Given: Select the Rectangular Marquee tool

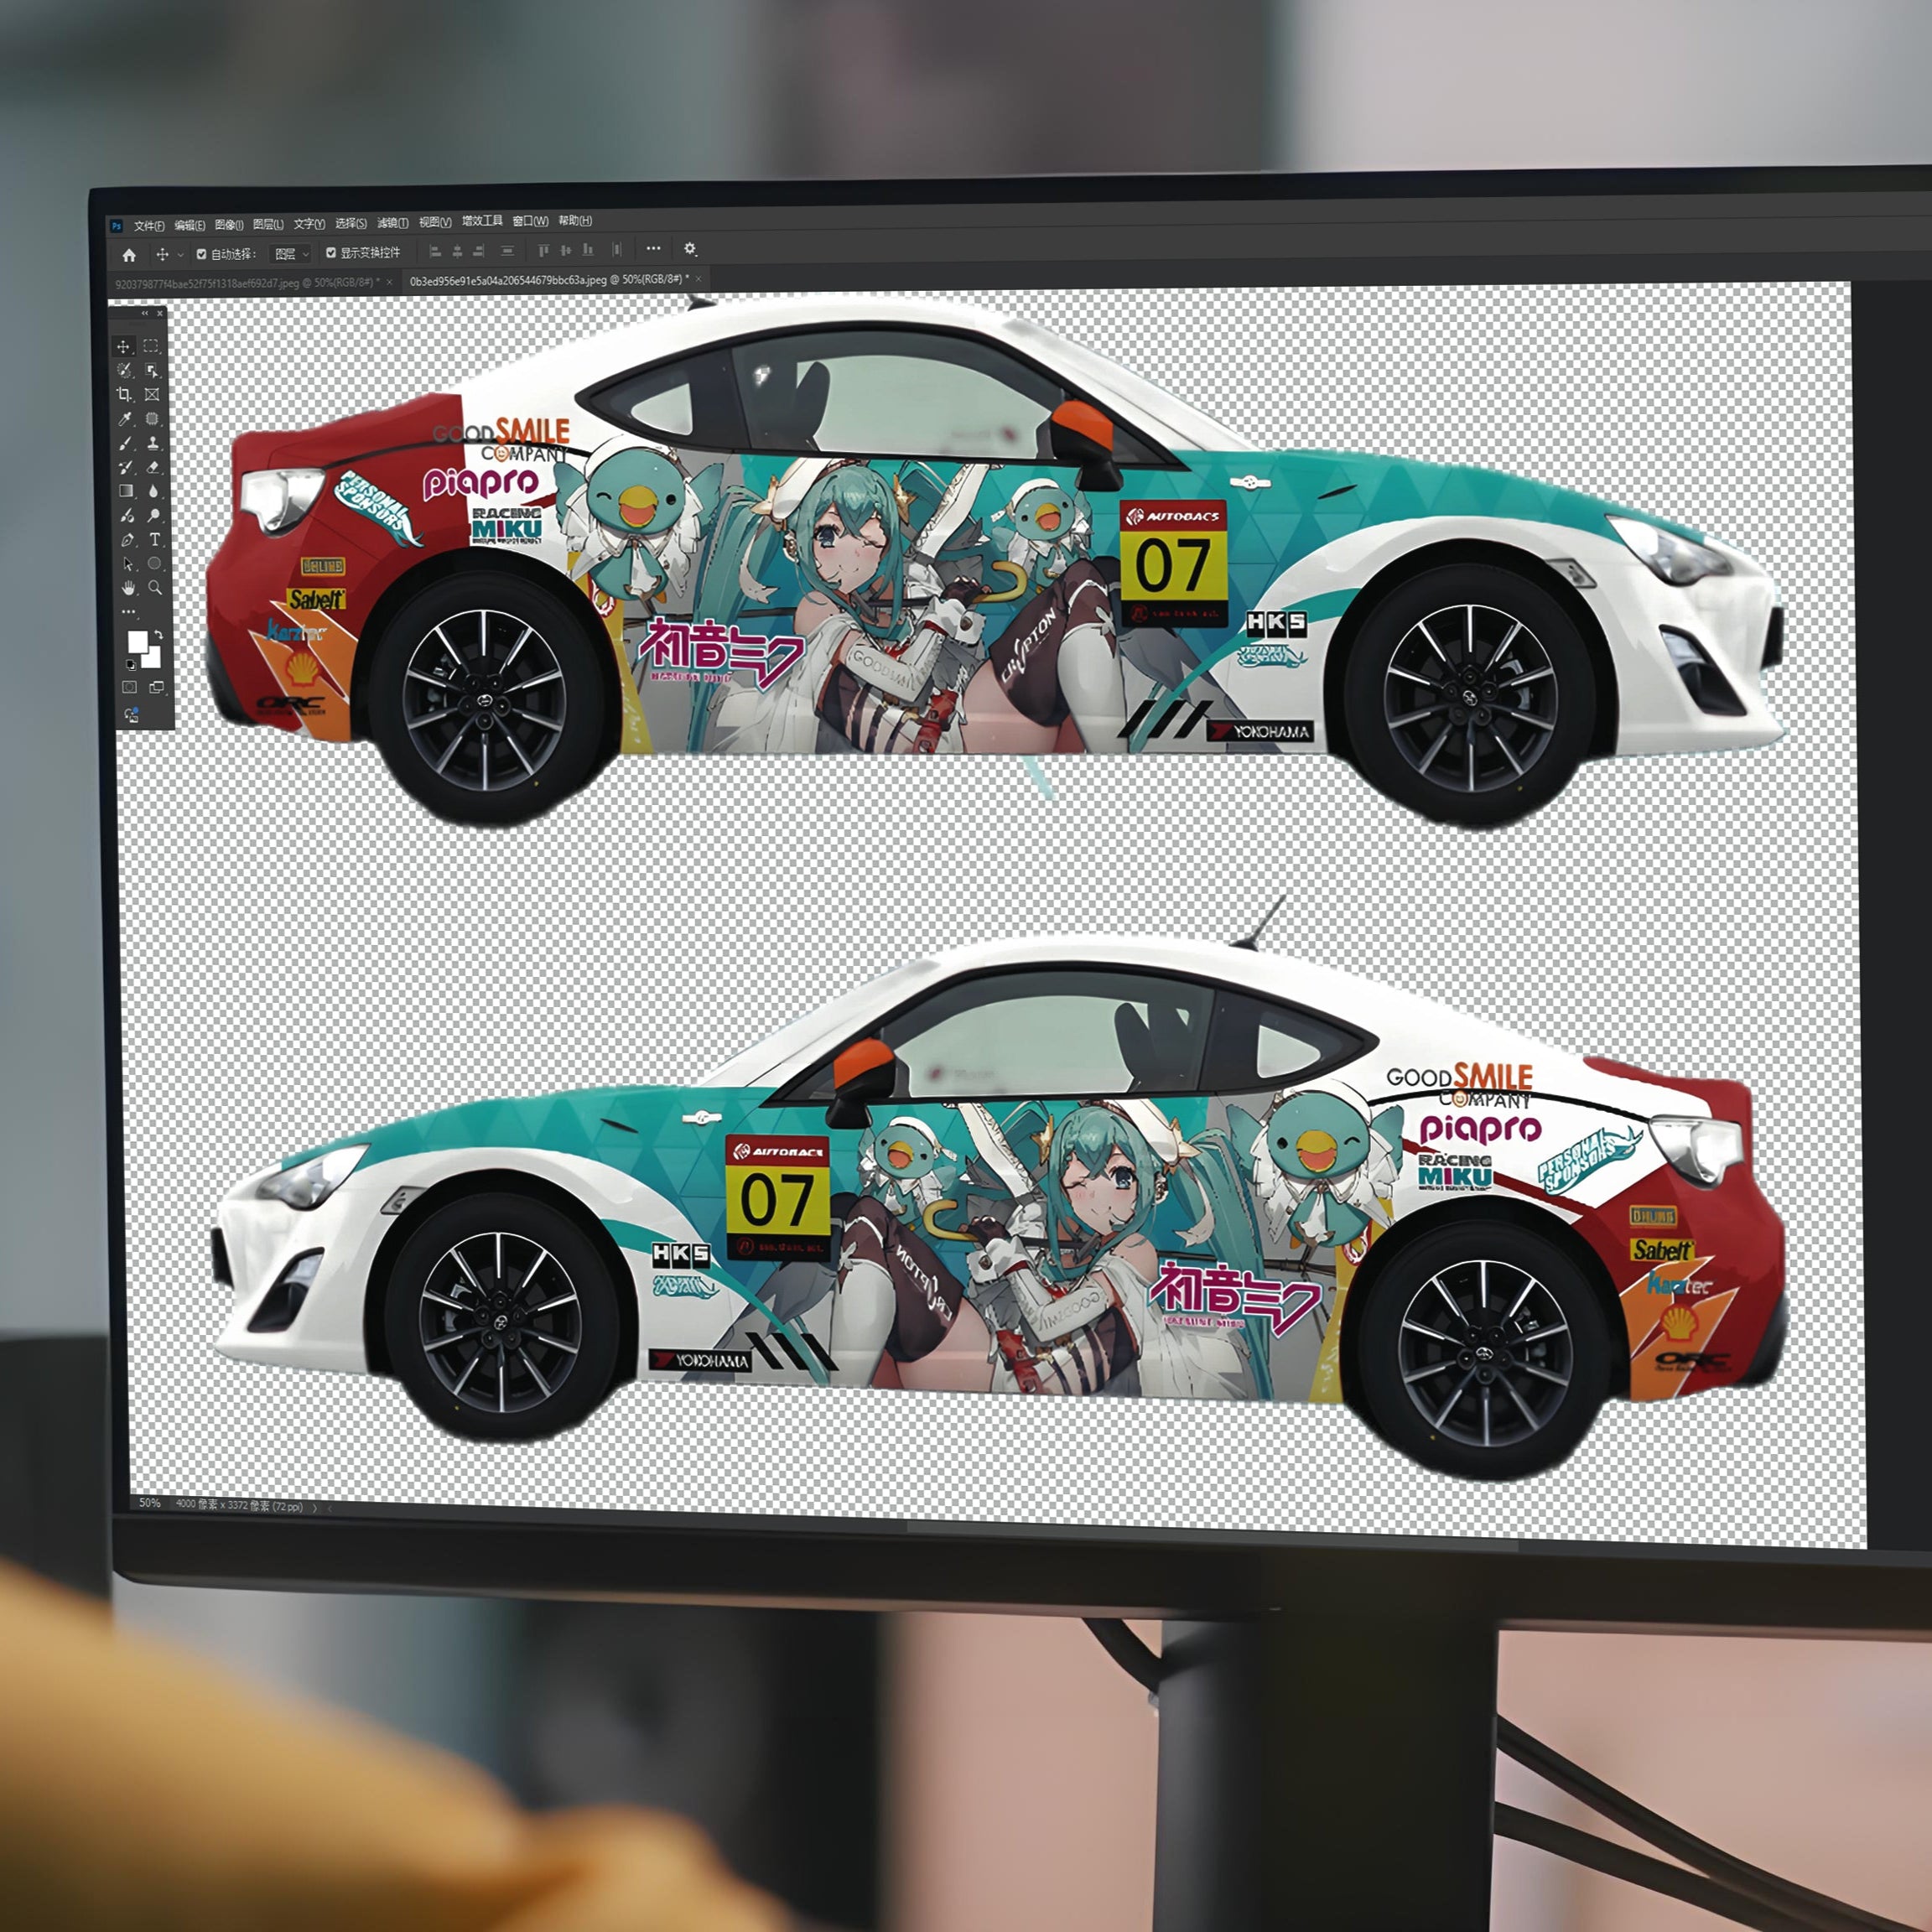Looking at the screenshot, I should [x=151, y=346].
